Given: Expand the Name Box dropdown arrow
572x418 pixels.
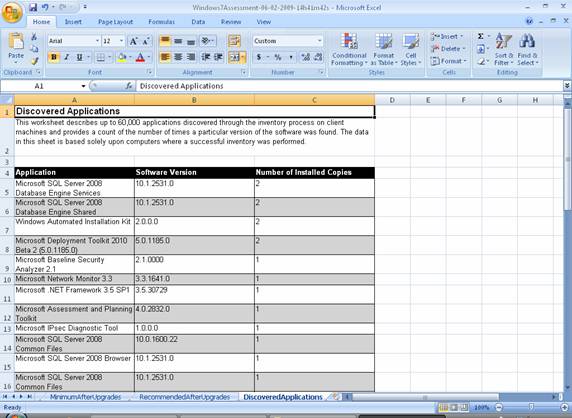Looking at the screenshot, I should (x=83, y=86).
